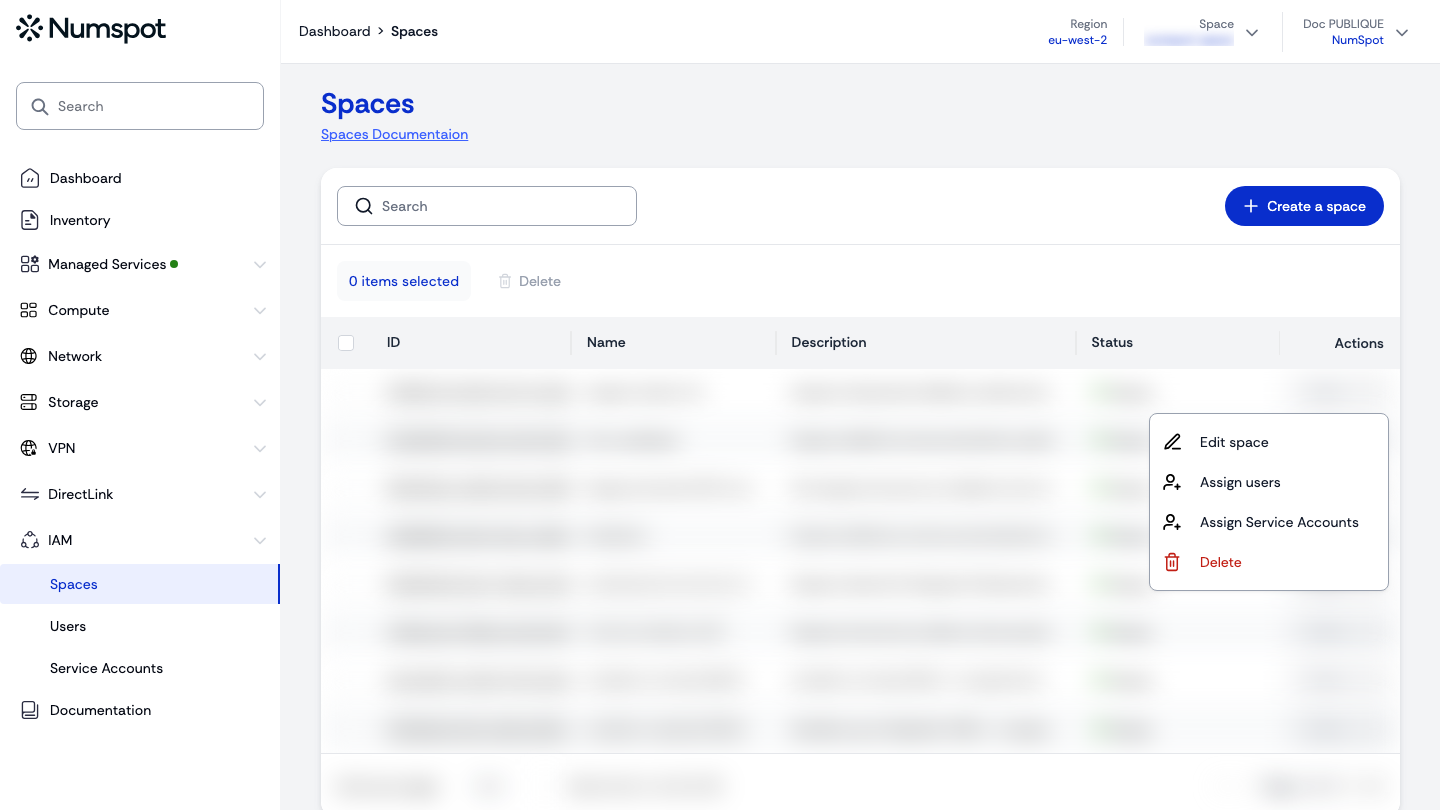
Task: Focus the sidebar Search field
Action: coord(140,106)
